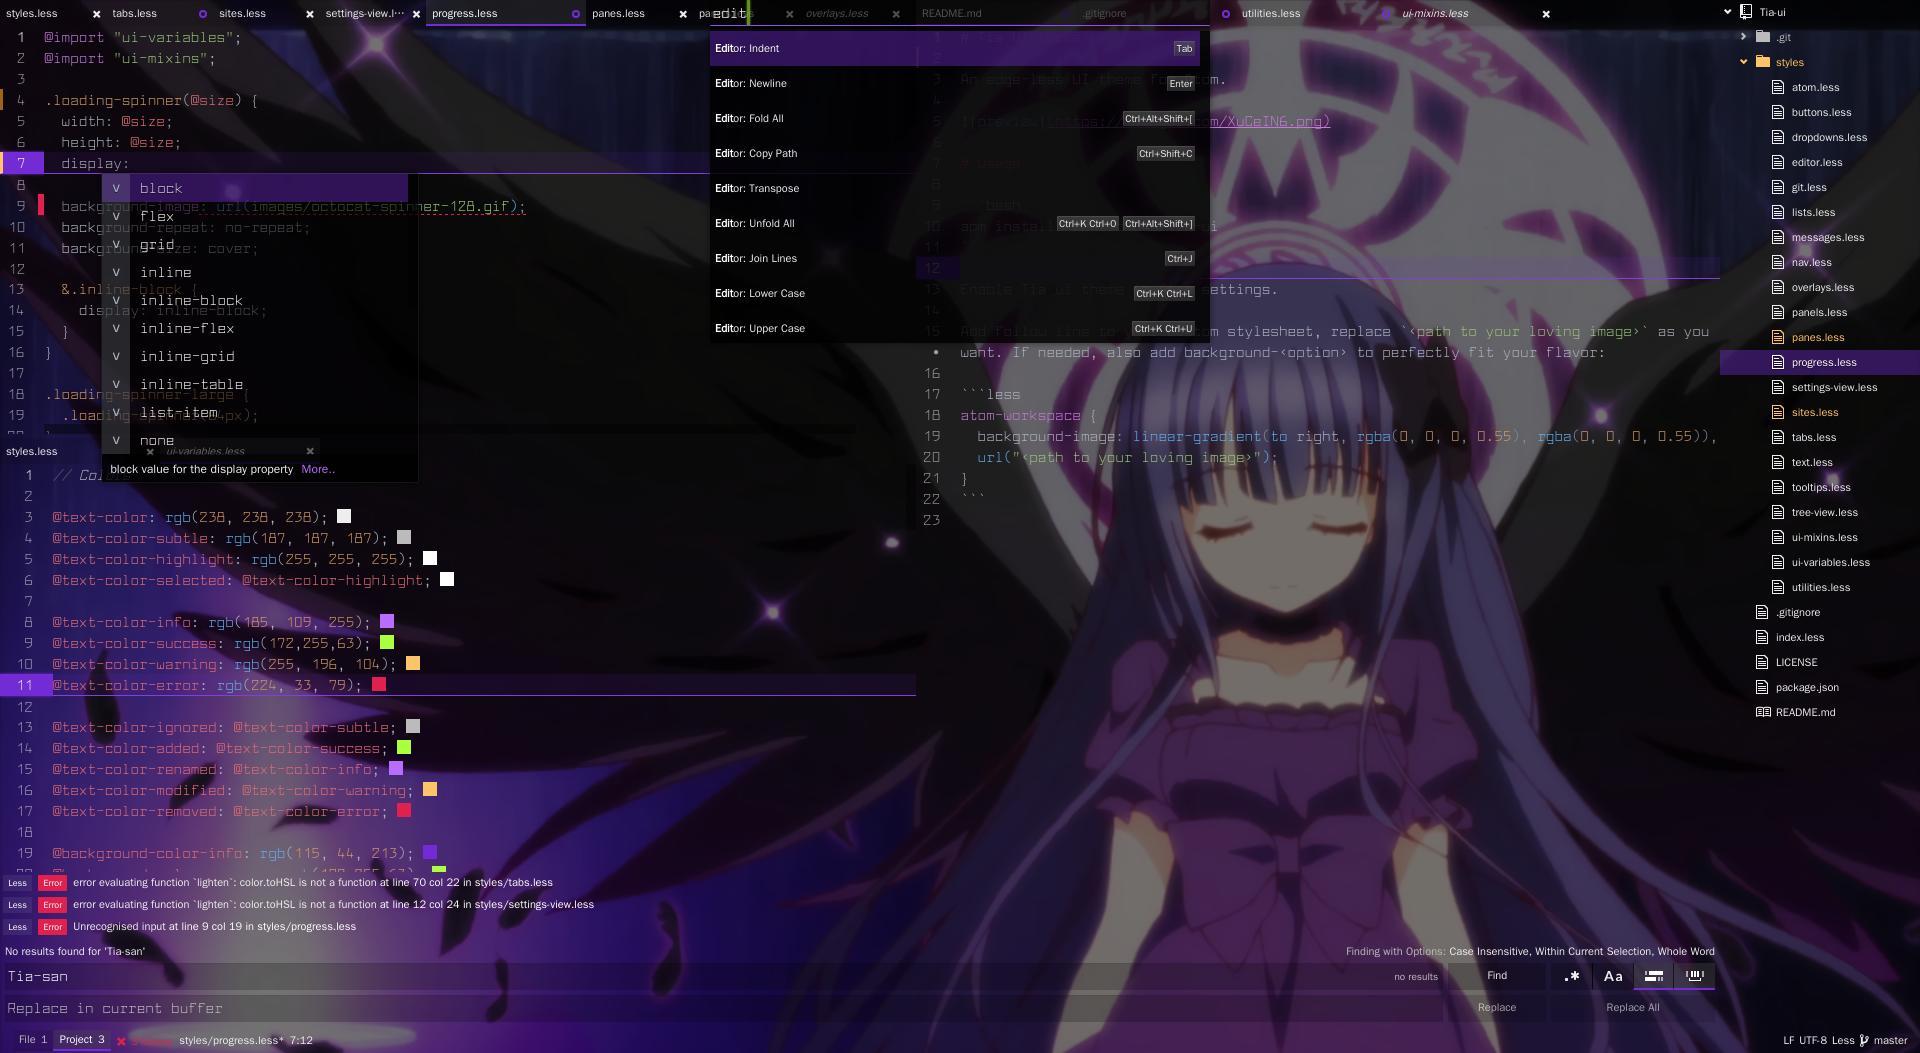Viewport: 1920px width, 1053px height.
Task: Click the file icon beside dropdowns.less
Action: [1778, 137]
